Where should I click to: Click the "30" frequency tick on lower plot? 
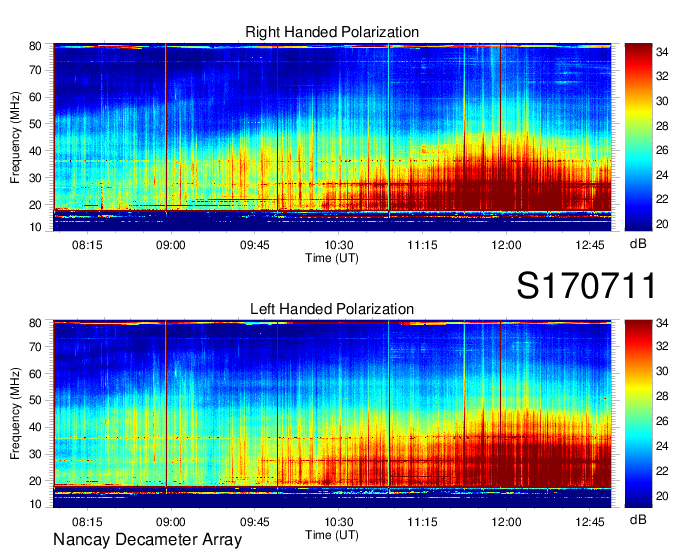(35, 454)
